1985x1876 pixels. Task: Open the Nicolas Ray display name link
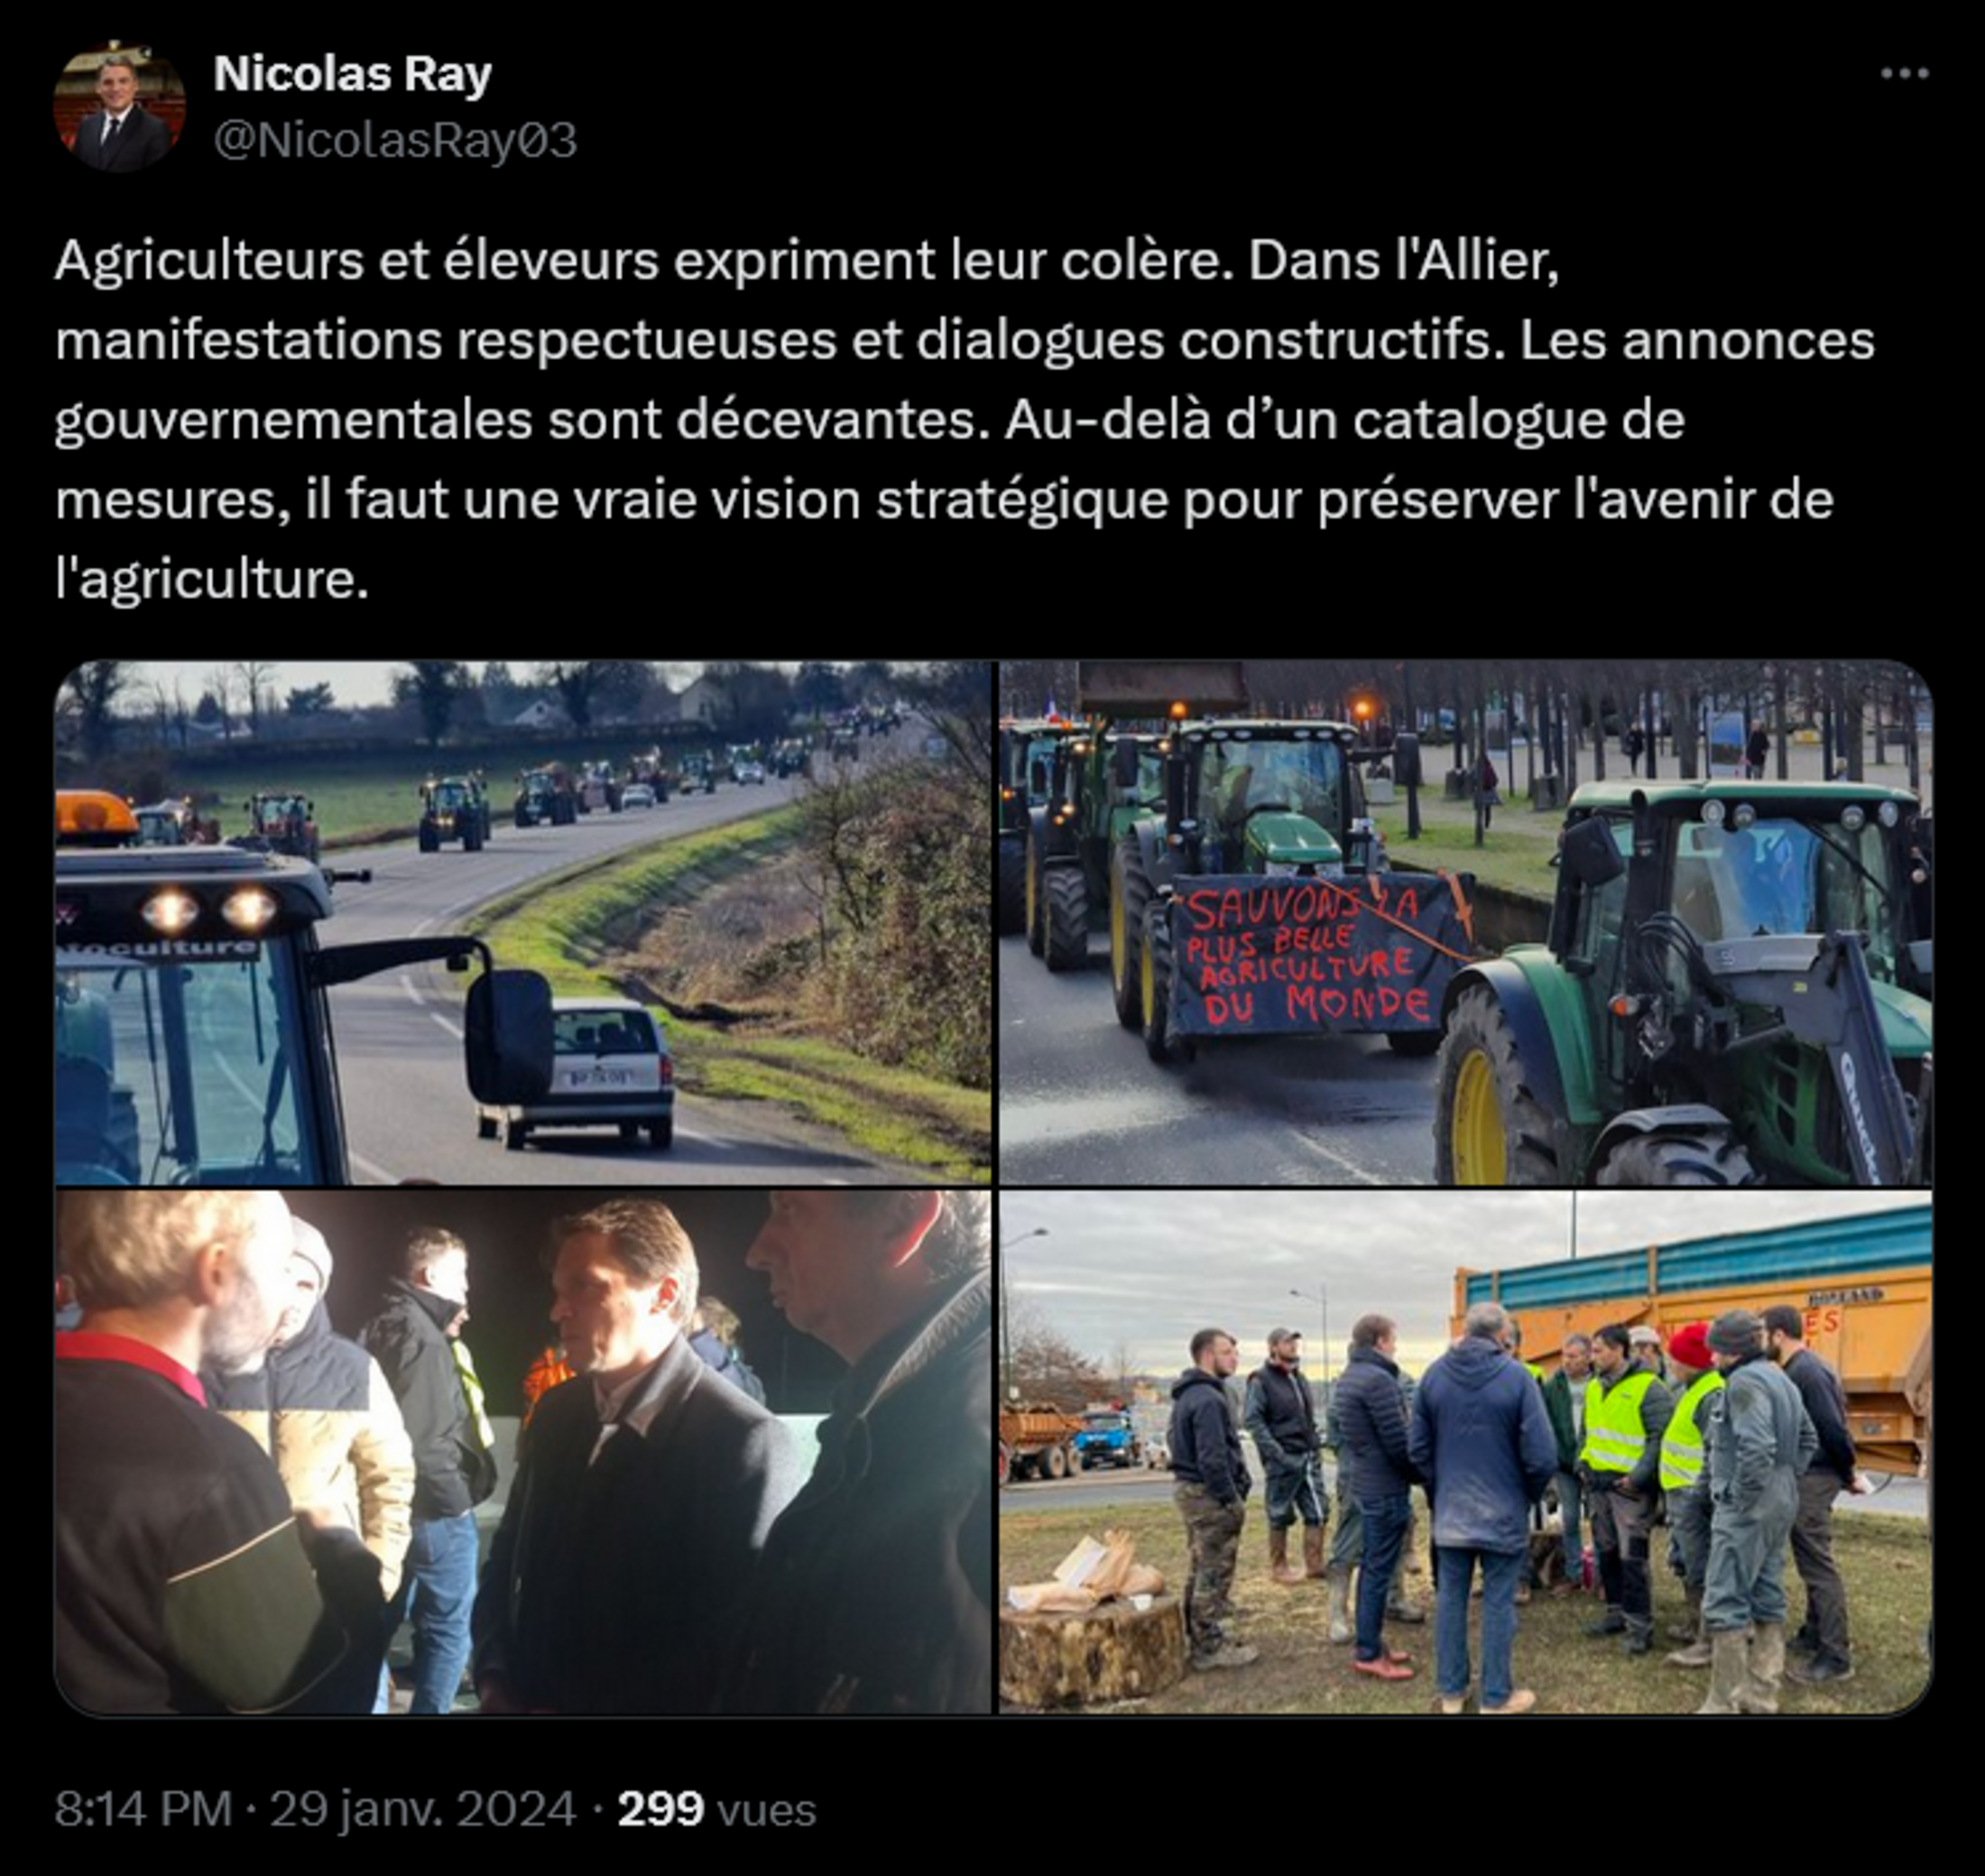352,75
